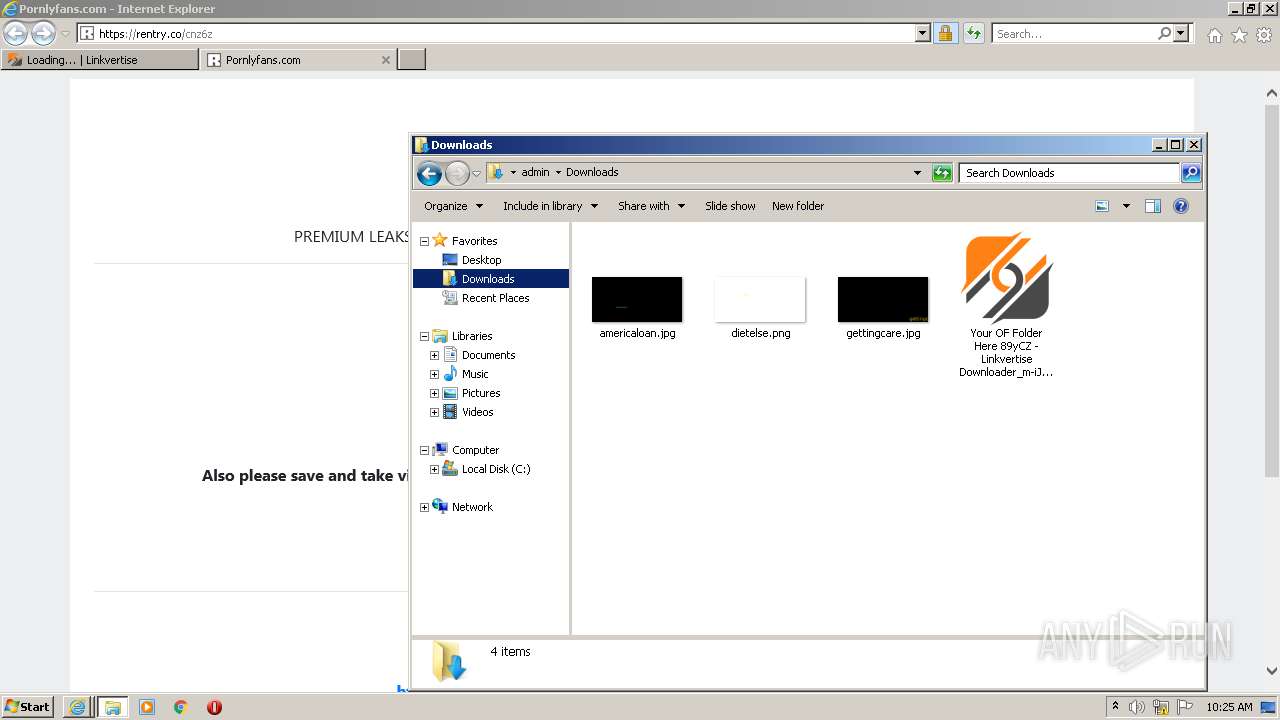This screenshot has height=720, width=1280.
Task: Click the New folder button
Action: (798, 206)
